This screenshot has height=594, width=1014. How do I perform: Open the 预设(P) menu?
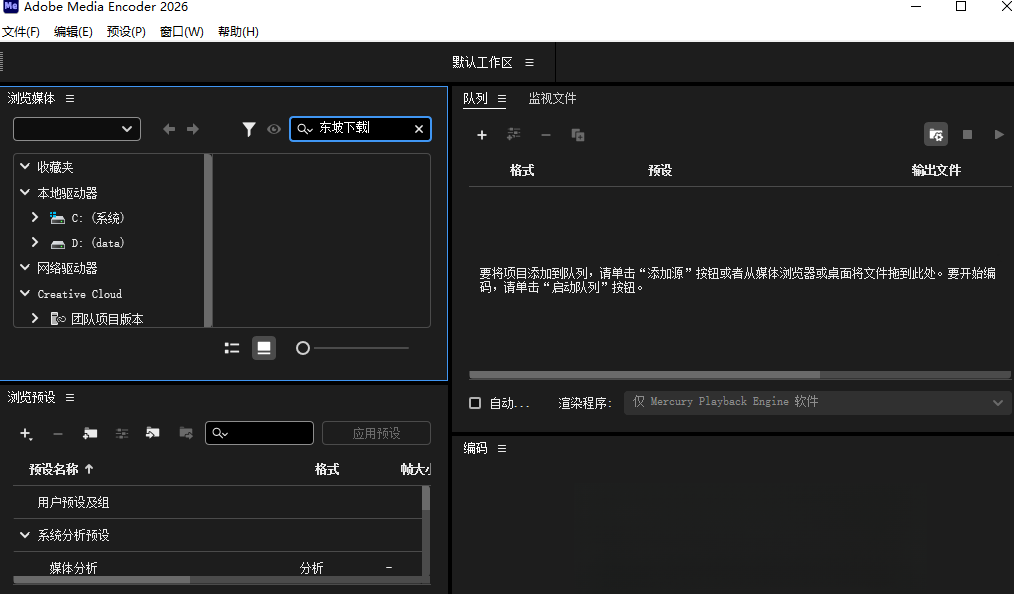point(126,32)
